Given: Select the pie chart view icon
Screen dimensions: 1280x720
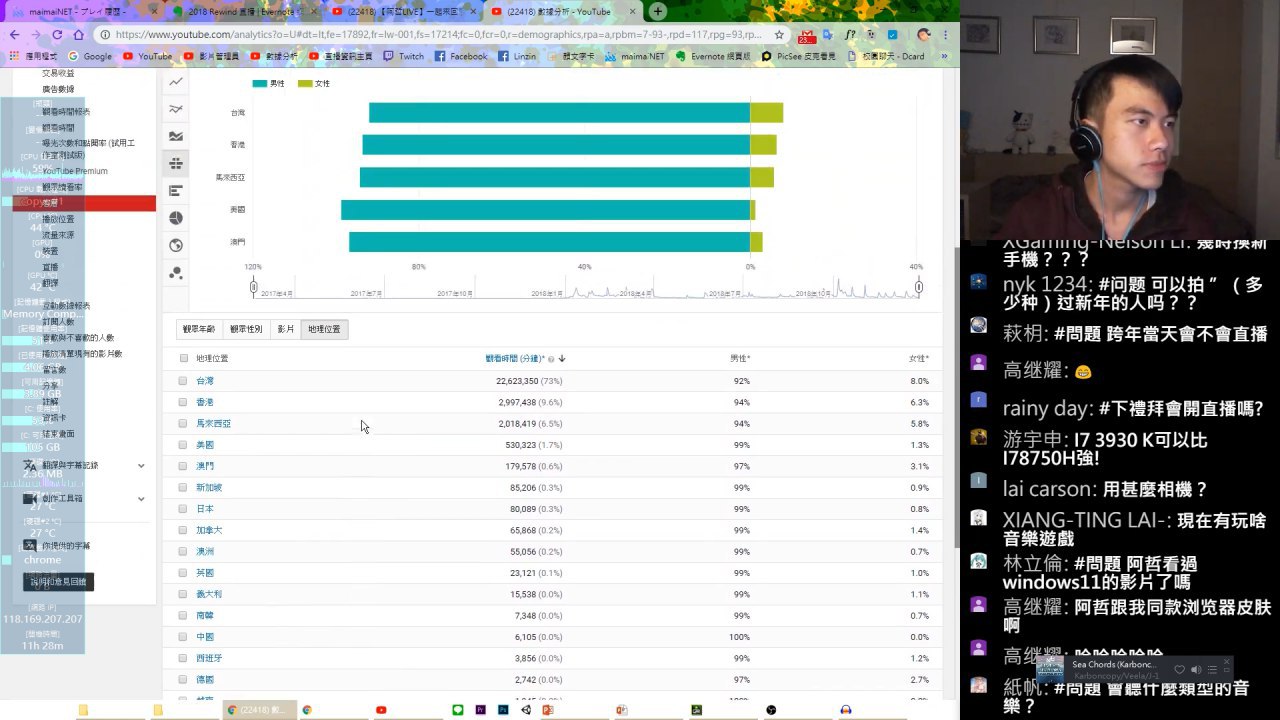Looking at the screenshot, I should [176, 218].
